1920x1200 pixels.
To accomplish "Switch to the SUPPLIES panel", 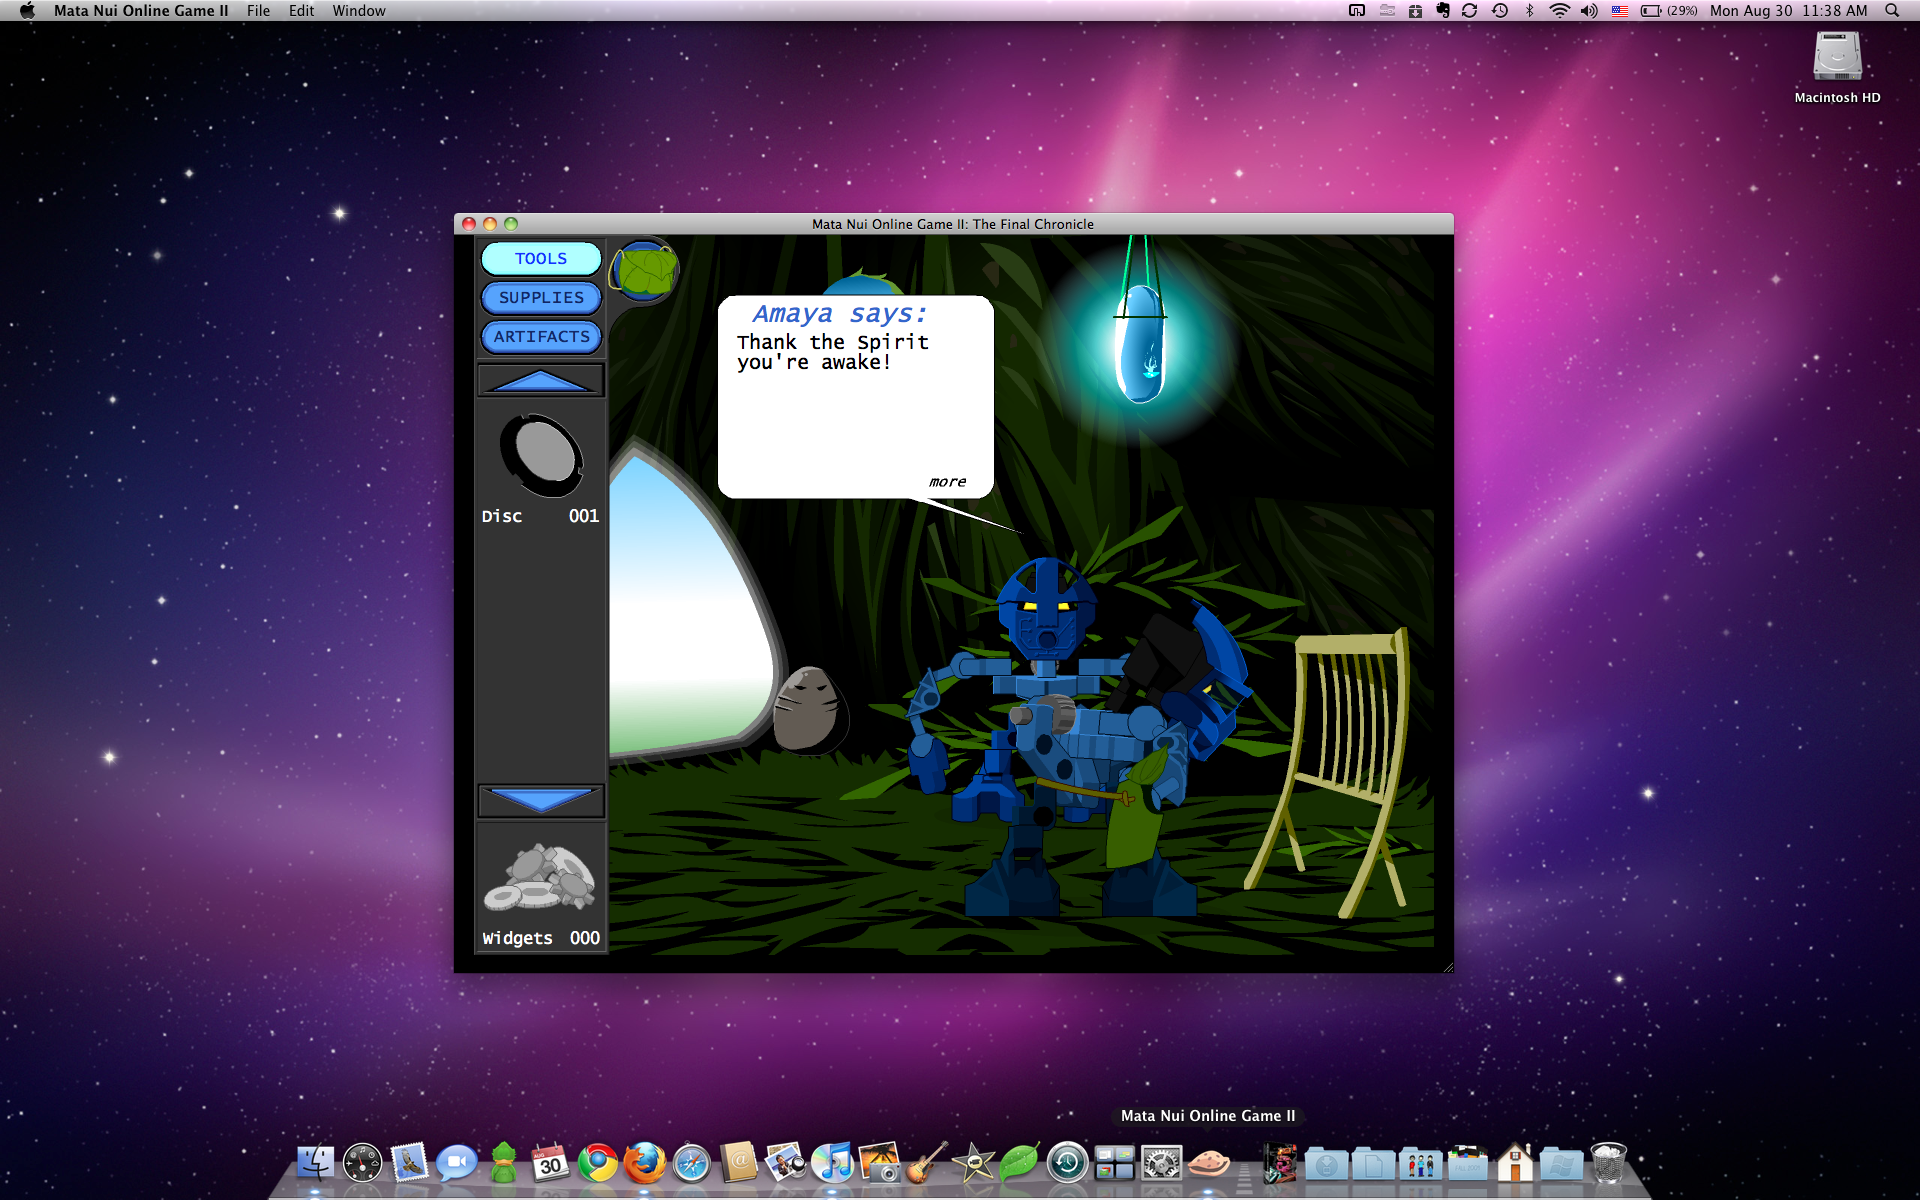I will click(x=540, y=297).
